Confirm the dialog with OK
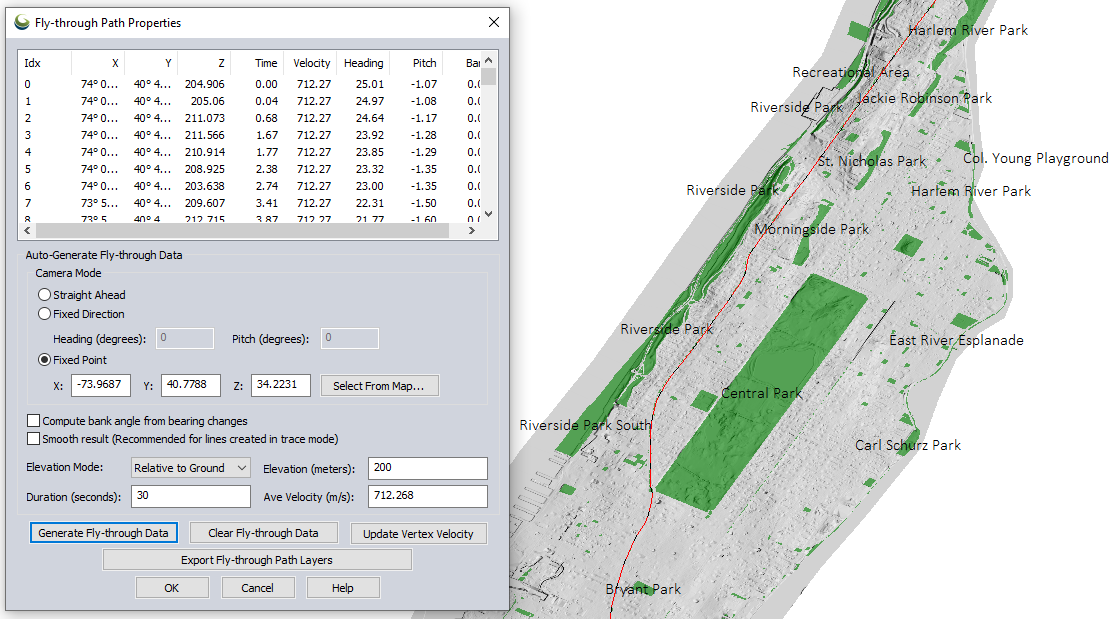 pos(172,588)
